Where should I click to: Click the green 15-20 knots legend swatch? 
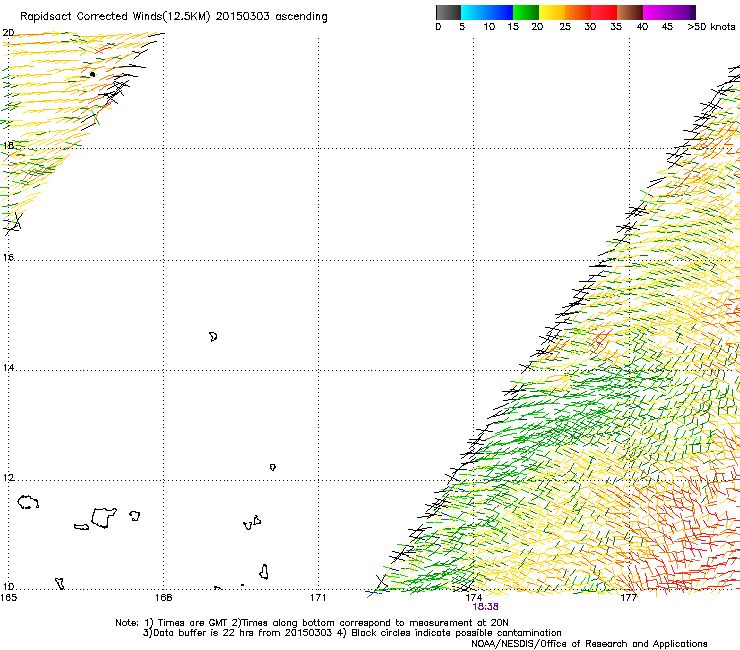point(526,12)
